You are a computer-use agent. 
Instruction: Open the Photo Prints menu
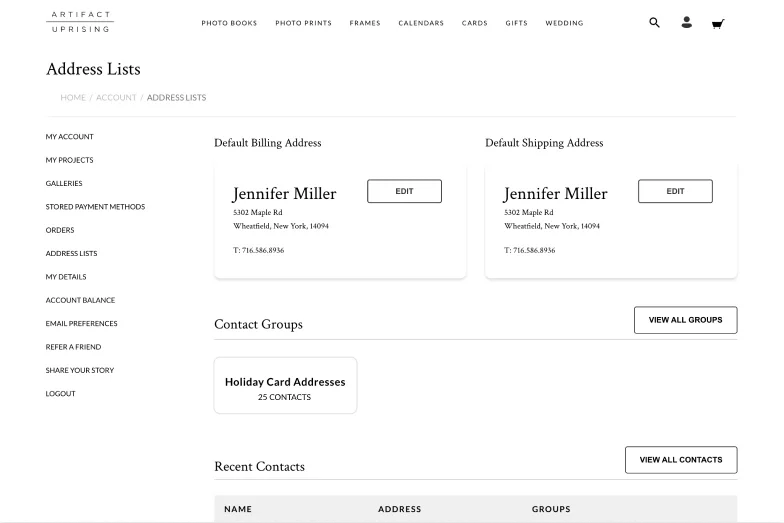(304, 23)
